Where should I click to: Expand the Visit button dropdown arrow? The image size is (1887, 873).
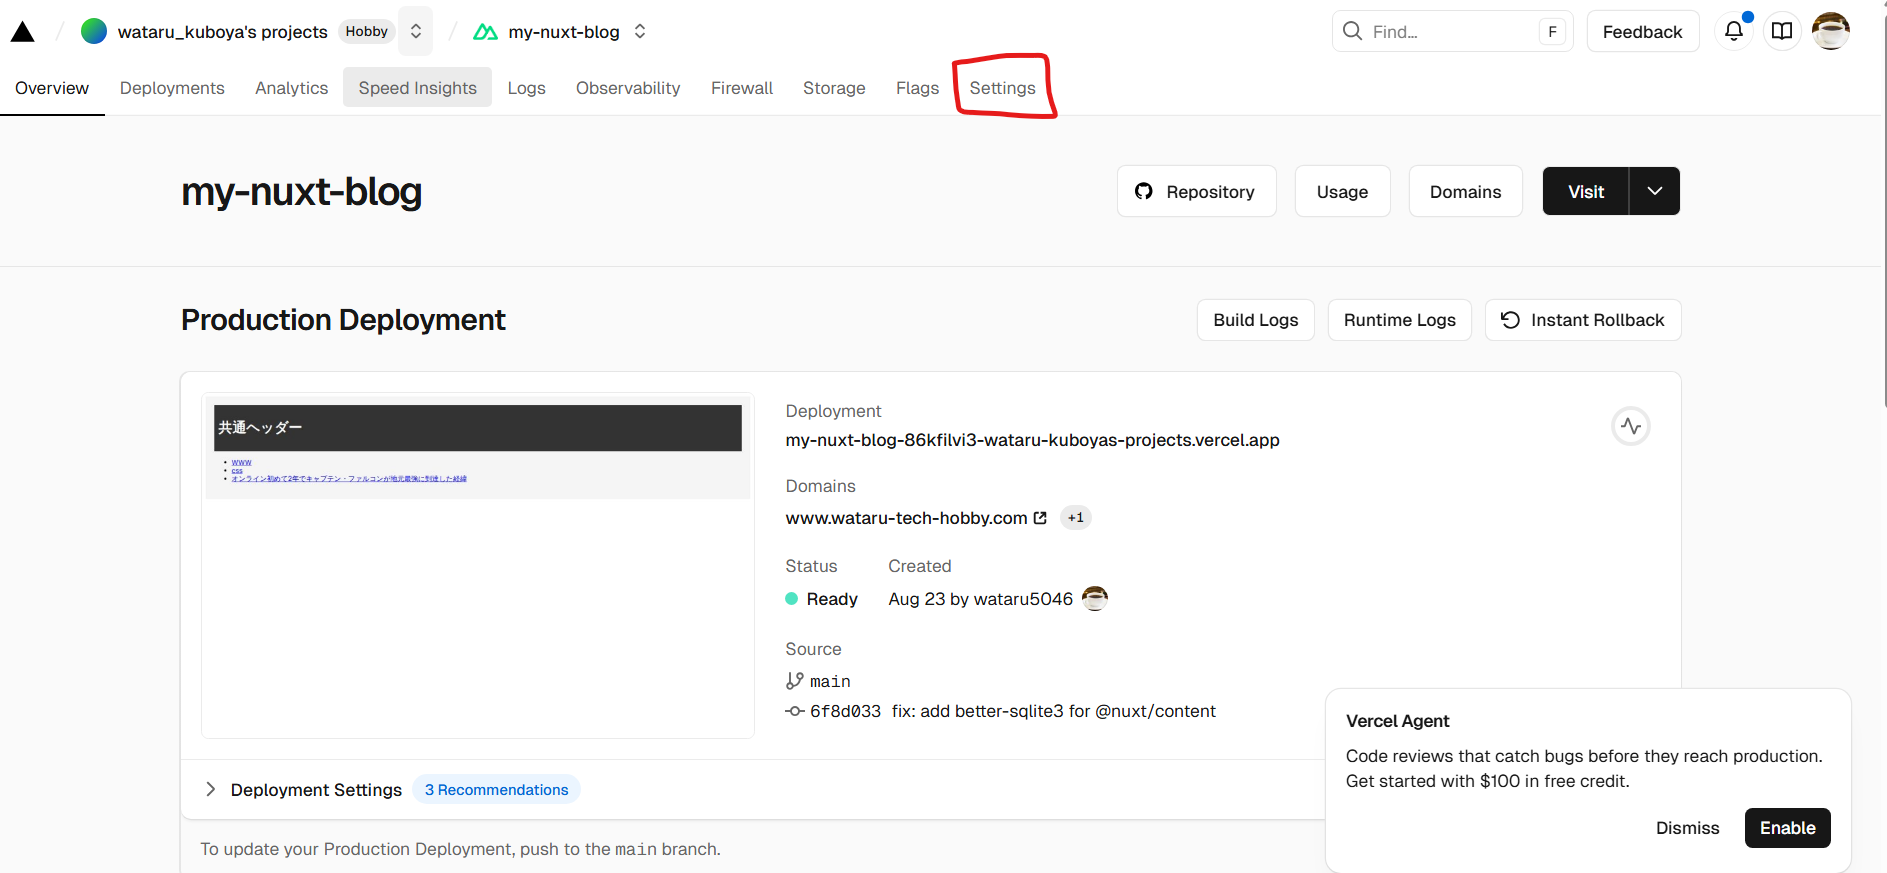(1655, 191)
